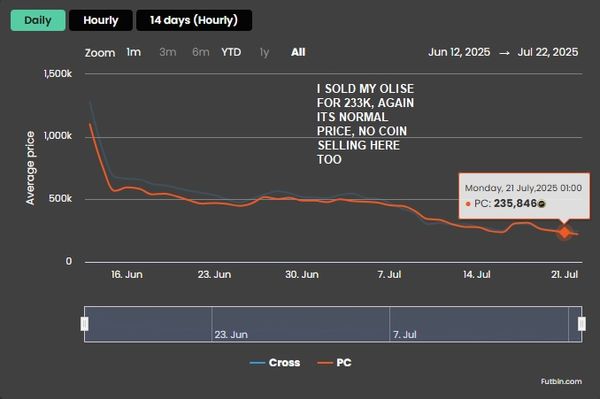Click the navigator at 23. Jun

coord(231,335)
